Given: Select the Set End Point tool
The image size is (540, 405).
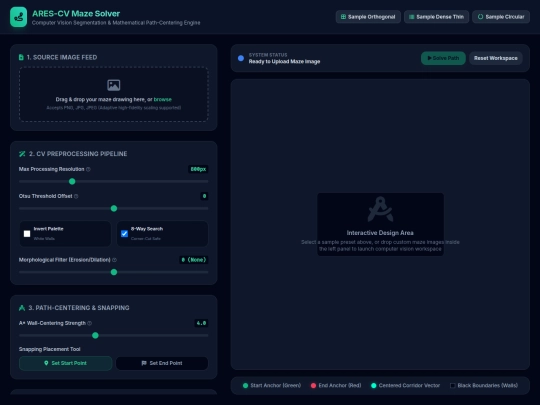Looking at the screenshot, I should [162, 363].
